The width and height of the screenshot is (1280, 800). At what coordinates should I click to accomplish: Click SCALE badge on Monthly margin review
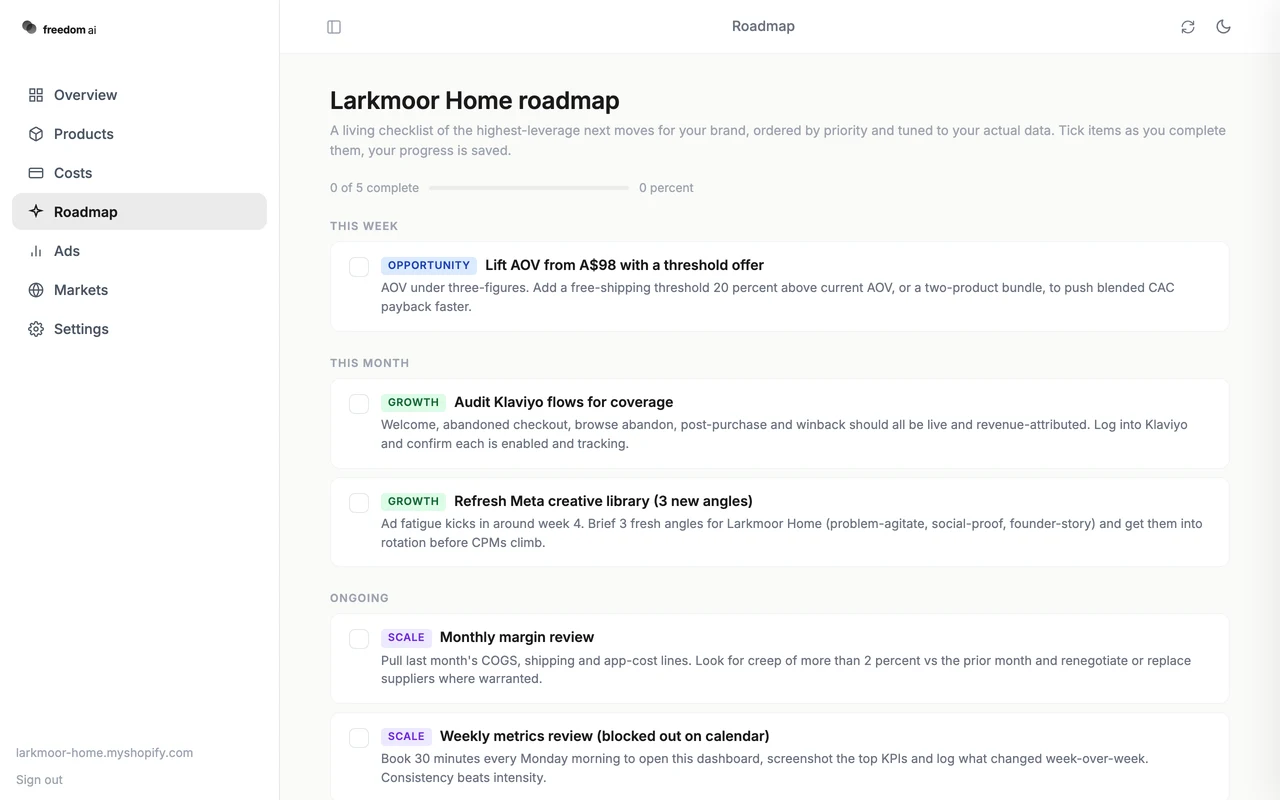pos(406,637)
